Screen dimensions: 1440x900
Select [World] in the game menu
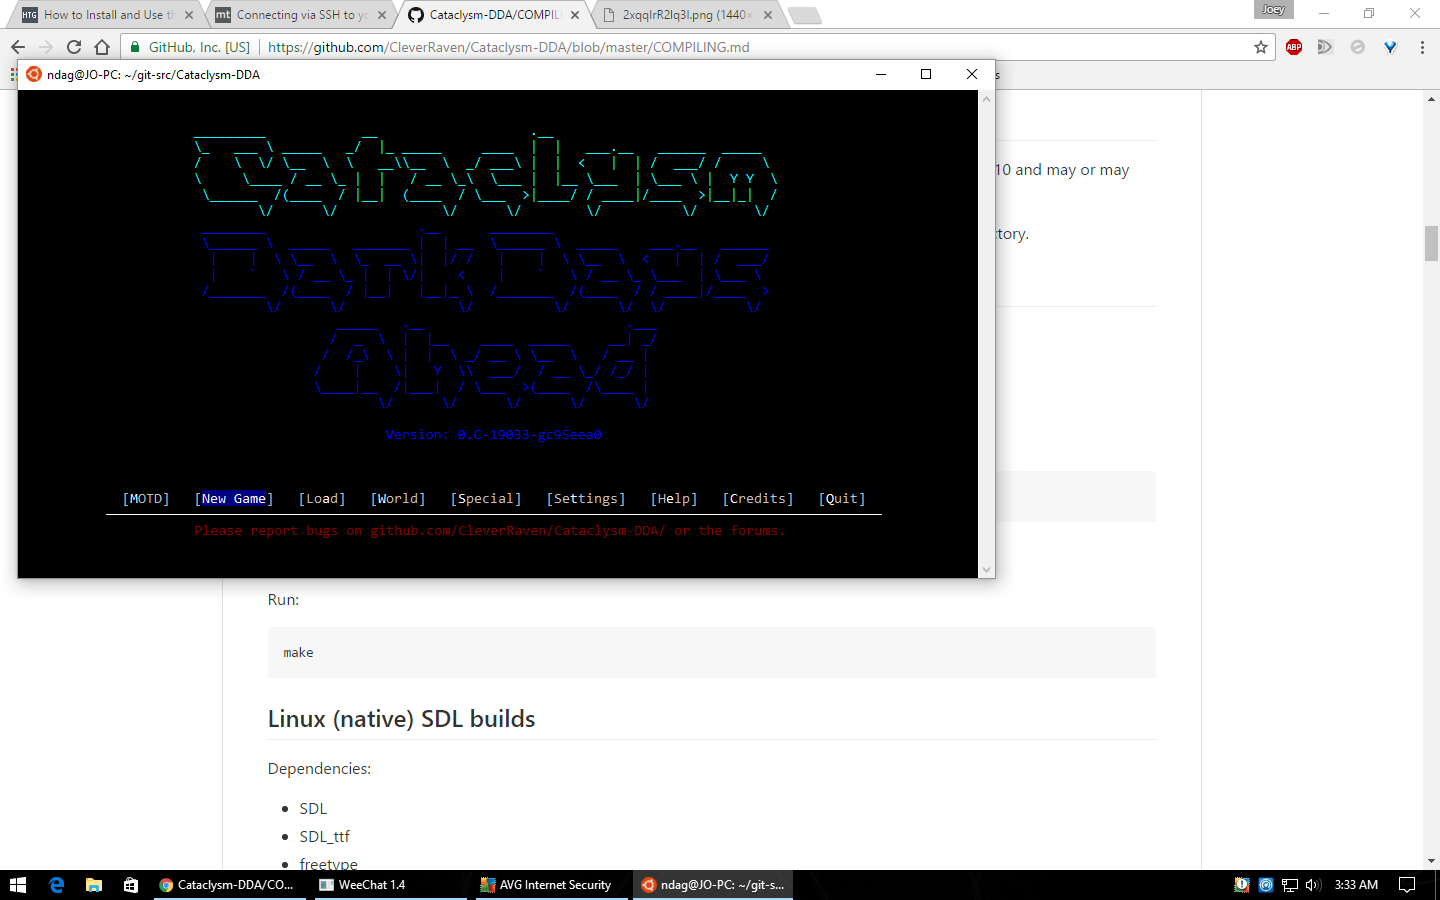[x=398, y=499]
